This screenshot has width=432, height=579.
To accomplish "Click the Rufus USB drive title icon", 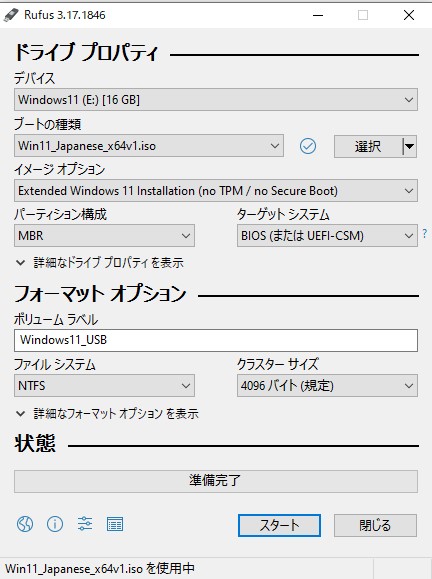I will [x=11, y=15].
